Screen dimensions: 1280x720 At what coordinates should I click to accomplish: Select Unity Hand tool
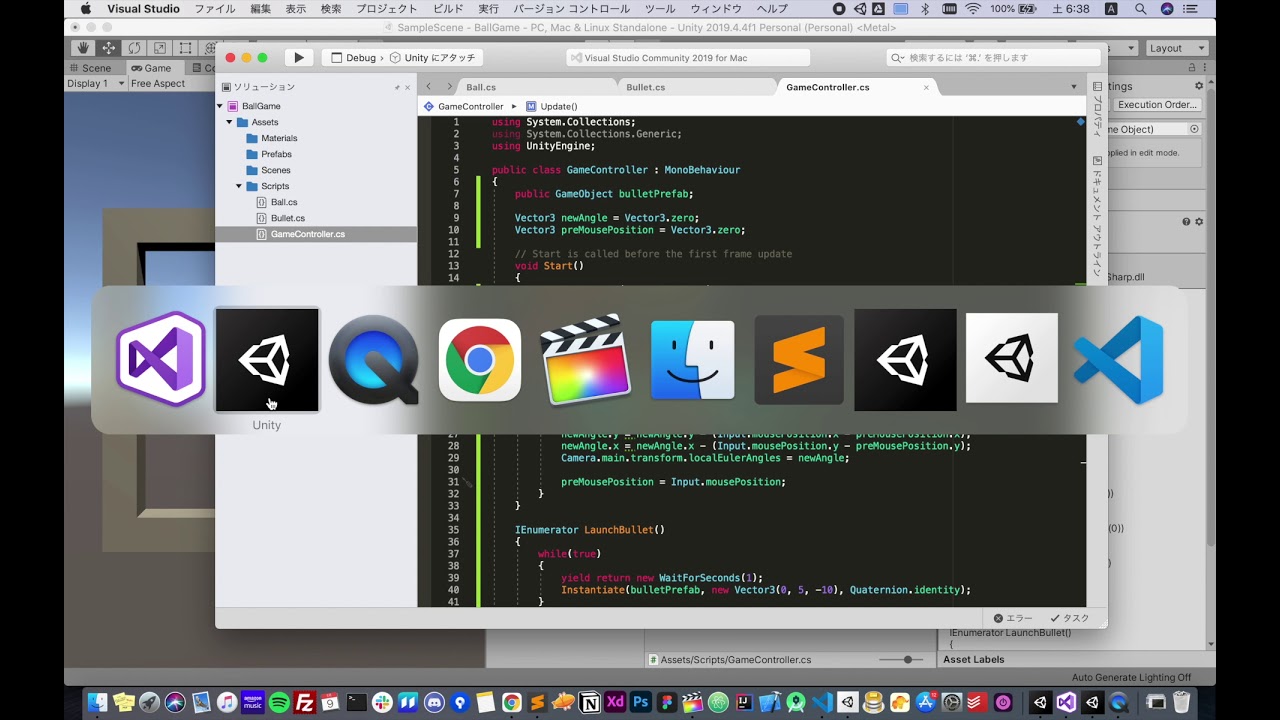pyautogui.click(x=83, y=48)
